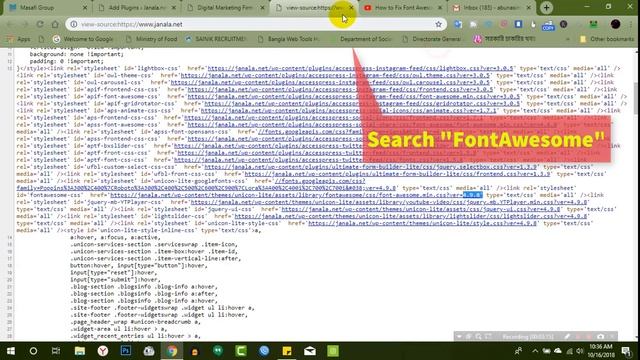Open the Directorate General bookmark
This screenshot has width=640, height=360.
(x=432, y=39)
